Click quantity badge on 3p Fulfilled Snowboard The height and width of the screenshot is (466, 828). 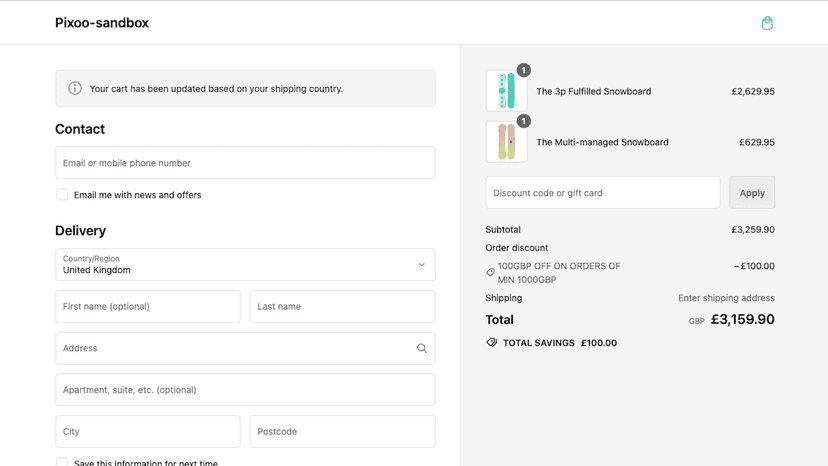pyautogui.click(x=523, y=70)
